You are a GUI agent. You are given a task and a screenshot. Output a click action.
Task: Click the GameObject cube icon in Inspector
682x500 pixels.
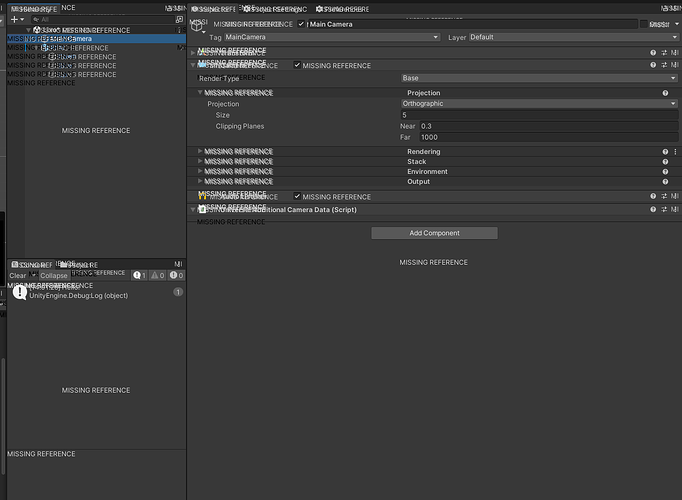click(x=197, y=27)
